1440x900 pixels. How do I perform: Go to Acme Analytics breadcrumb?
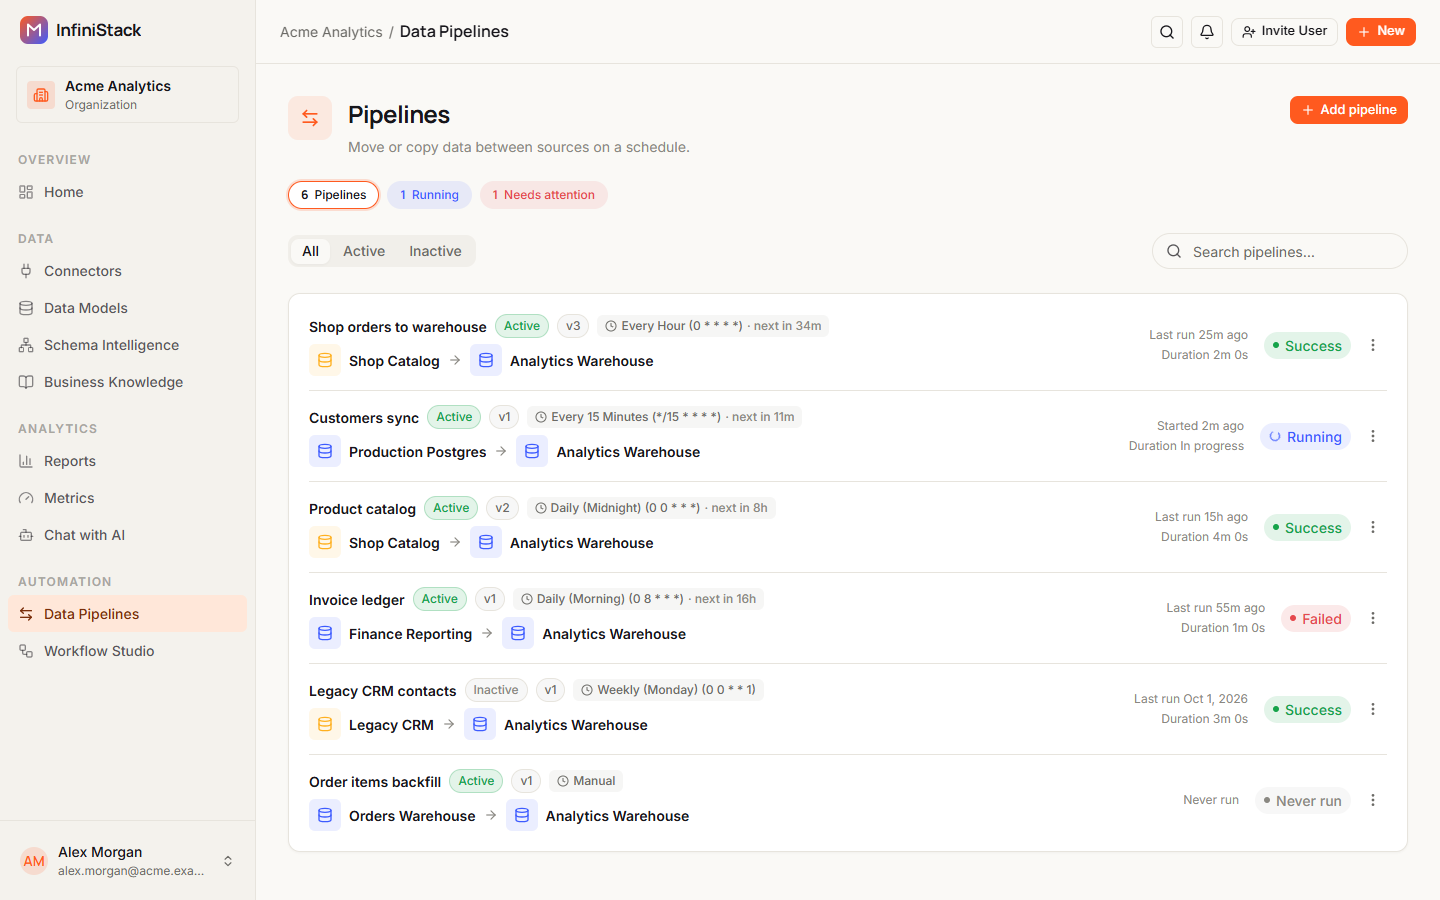pyautogui.click(x=331, y=32)
